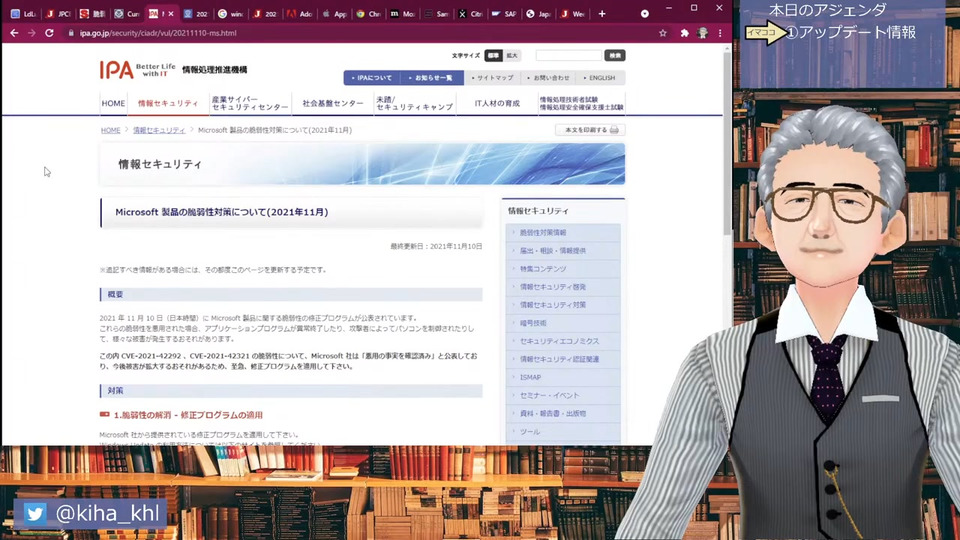Click the page vertical scrollbar thumb

727,144
